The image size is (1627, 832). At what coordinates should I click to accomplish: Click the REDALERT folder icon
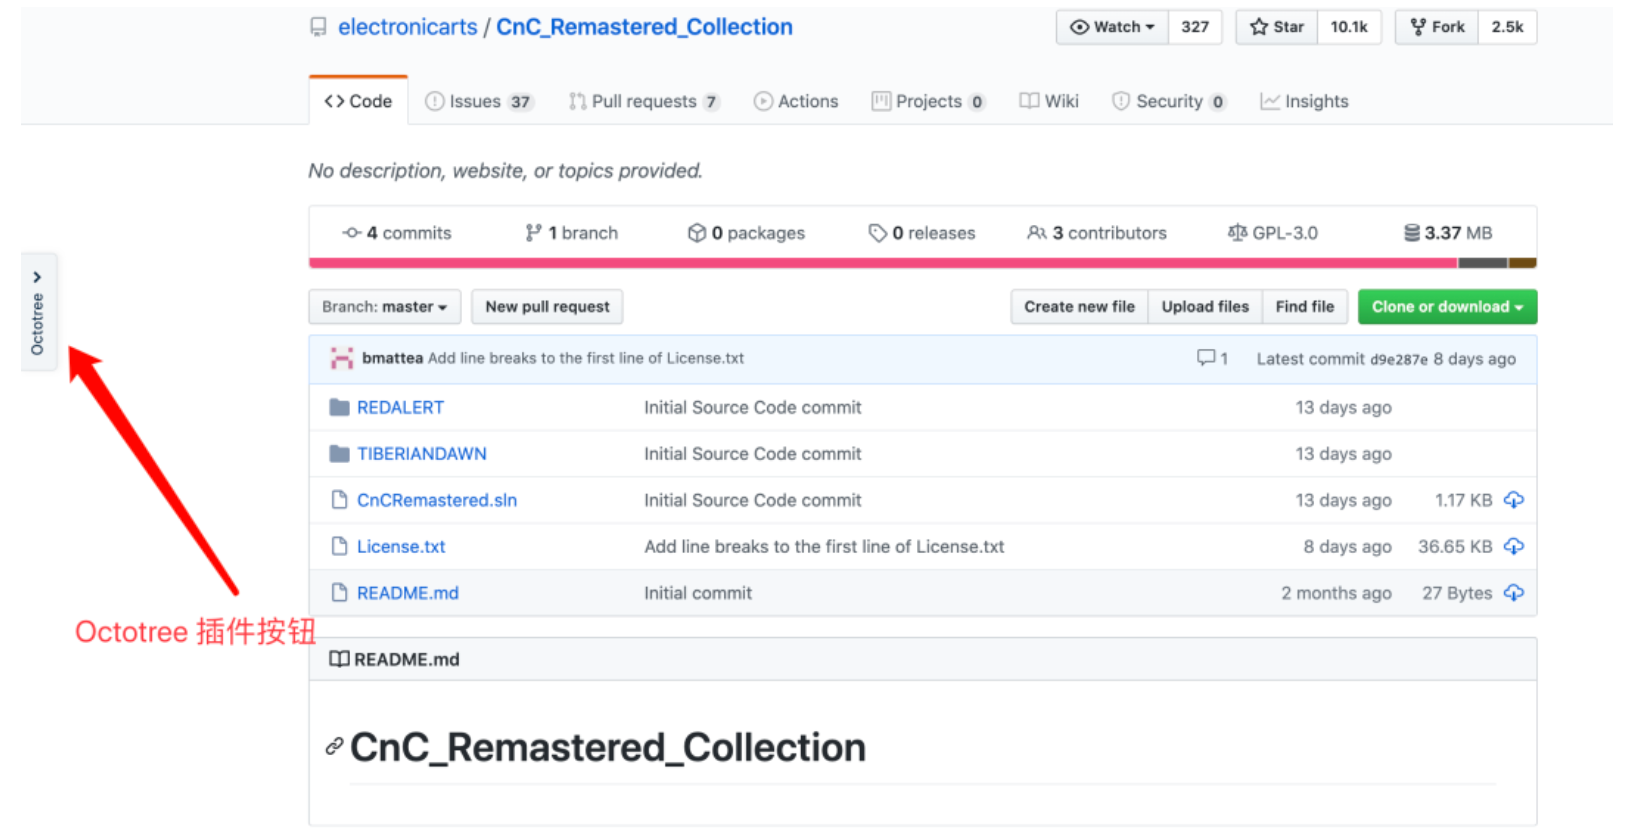pyautogui.click(x=340, y=407)
